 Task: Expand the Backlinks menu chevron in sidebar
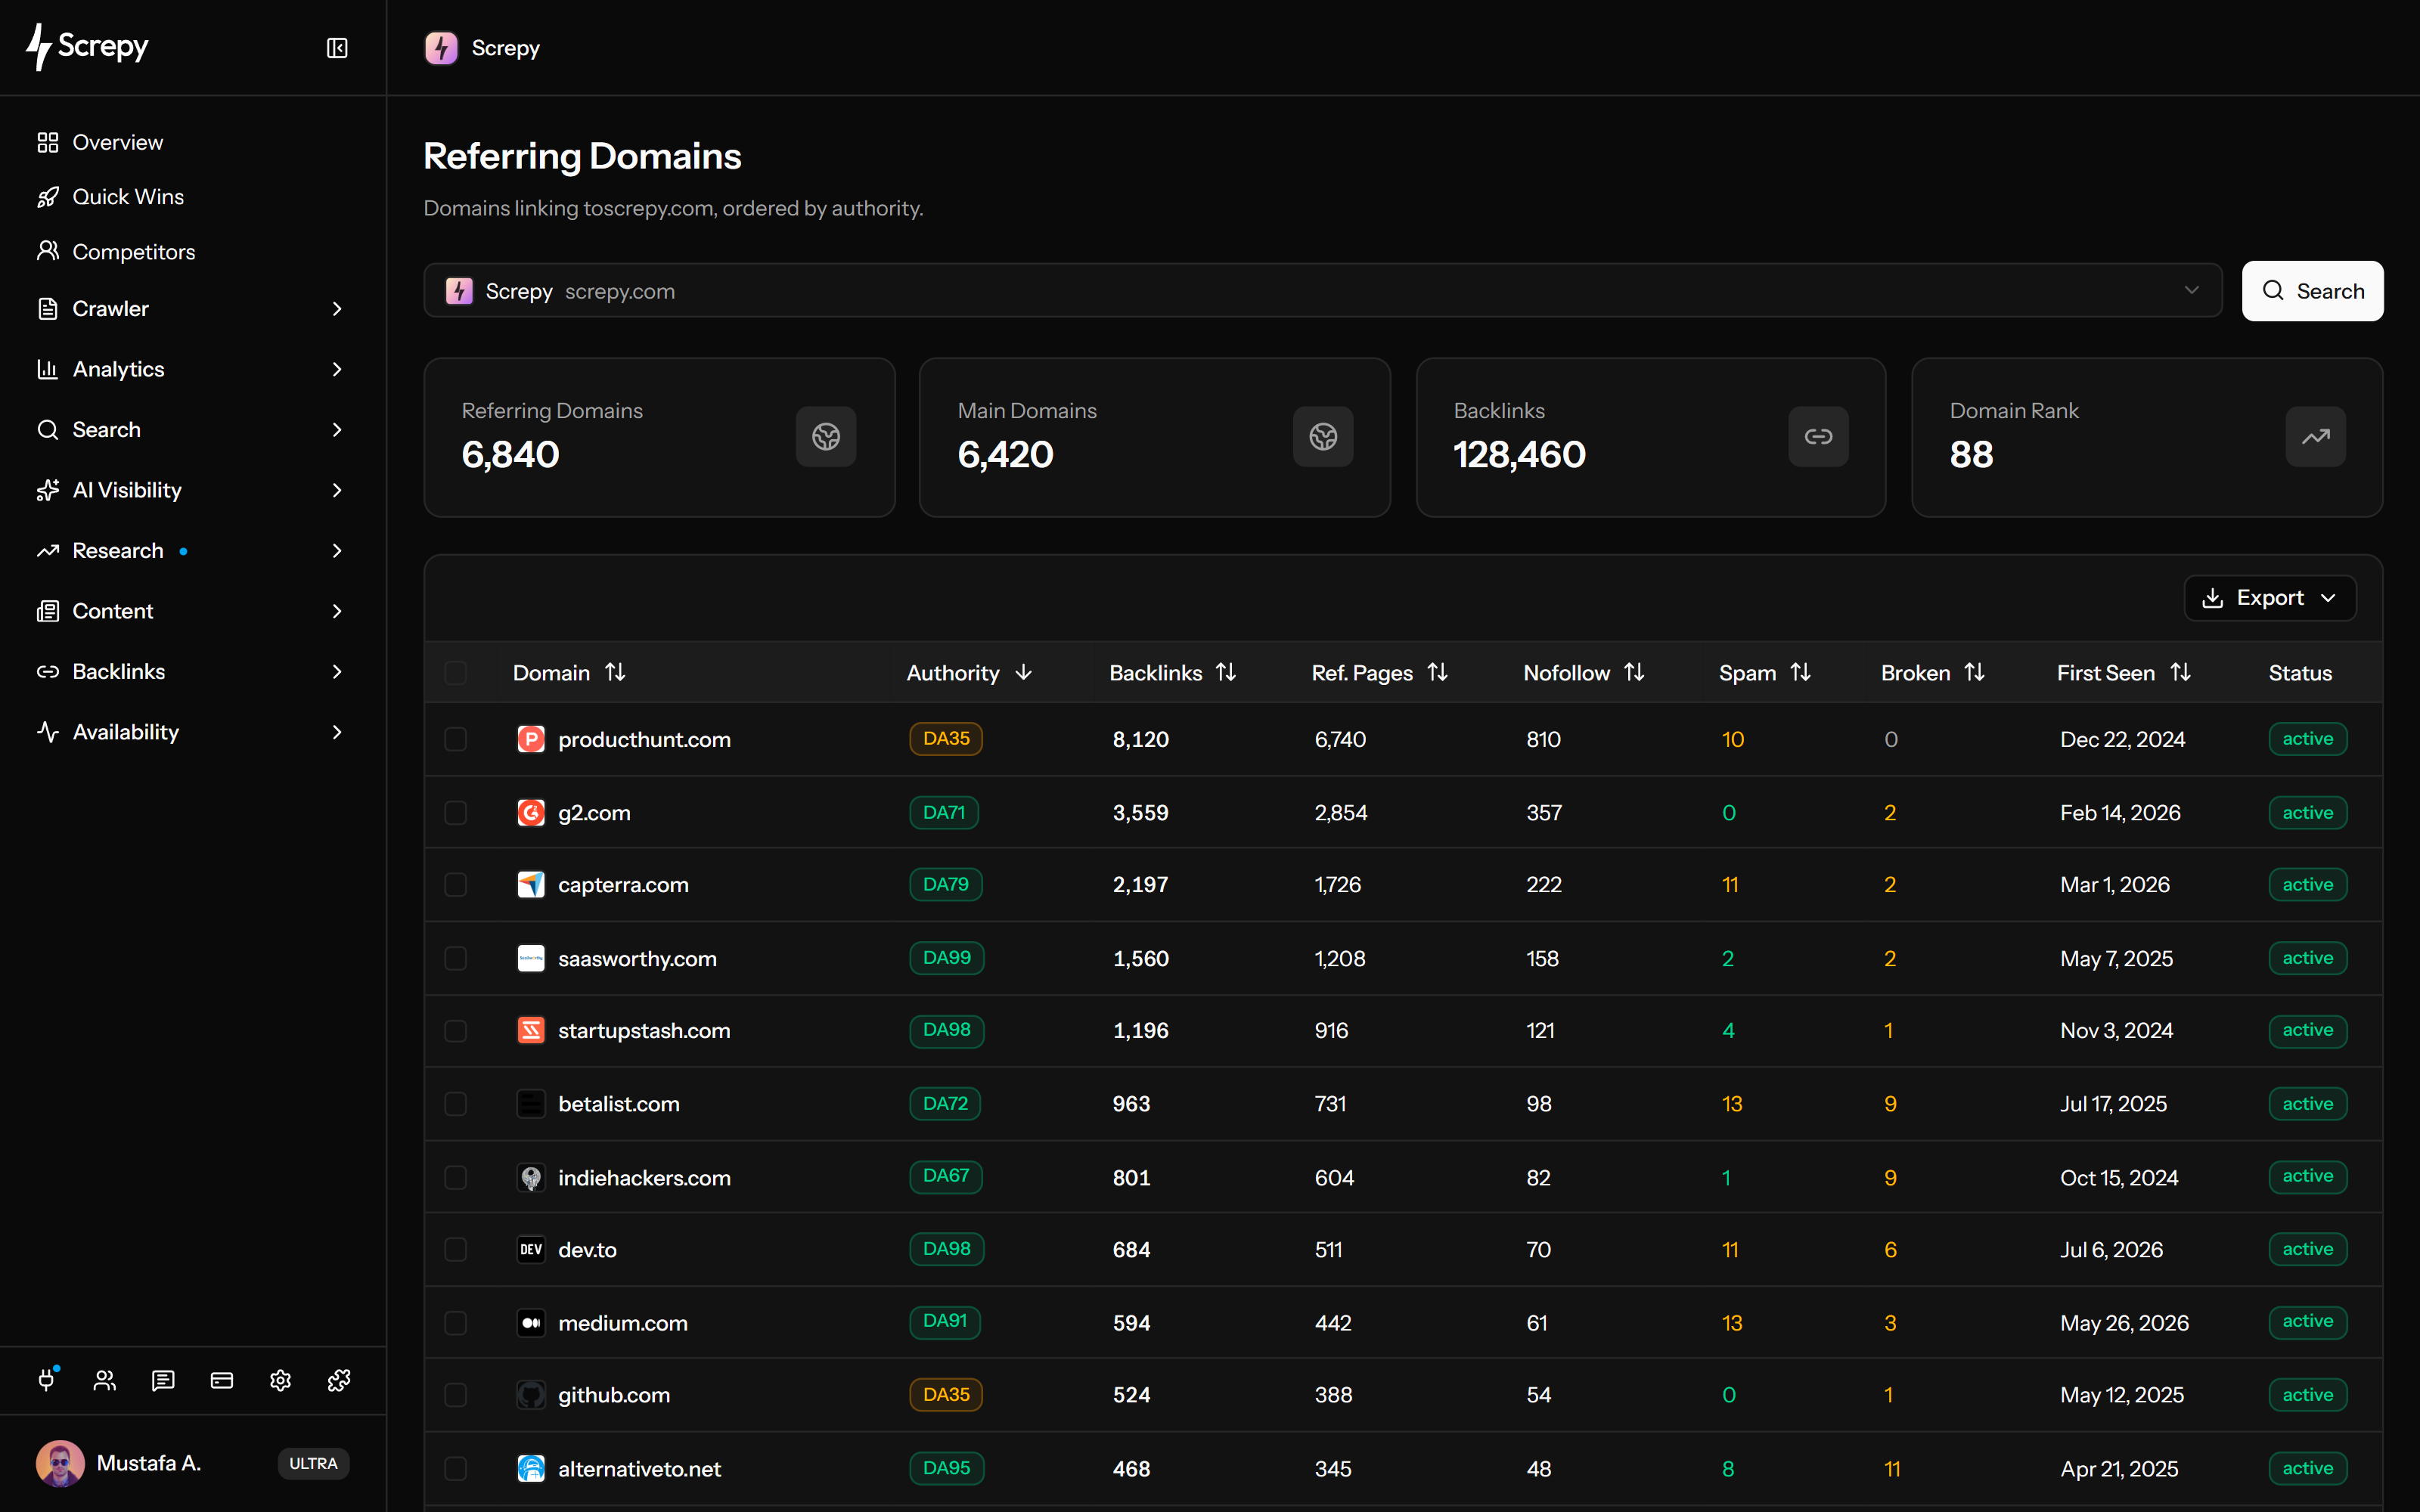point(337,672)
